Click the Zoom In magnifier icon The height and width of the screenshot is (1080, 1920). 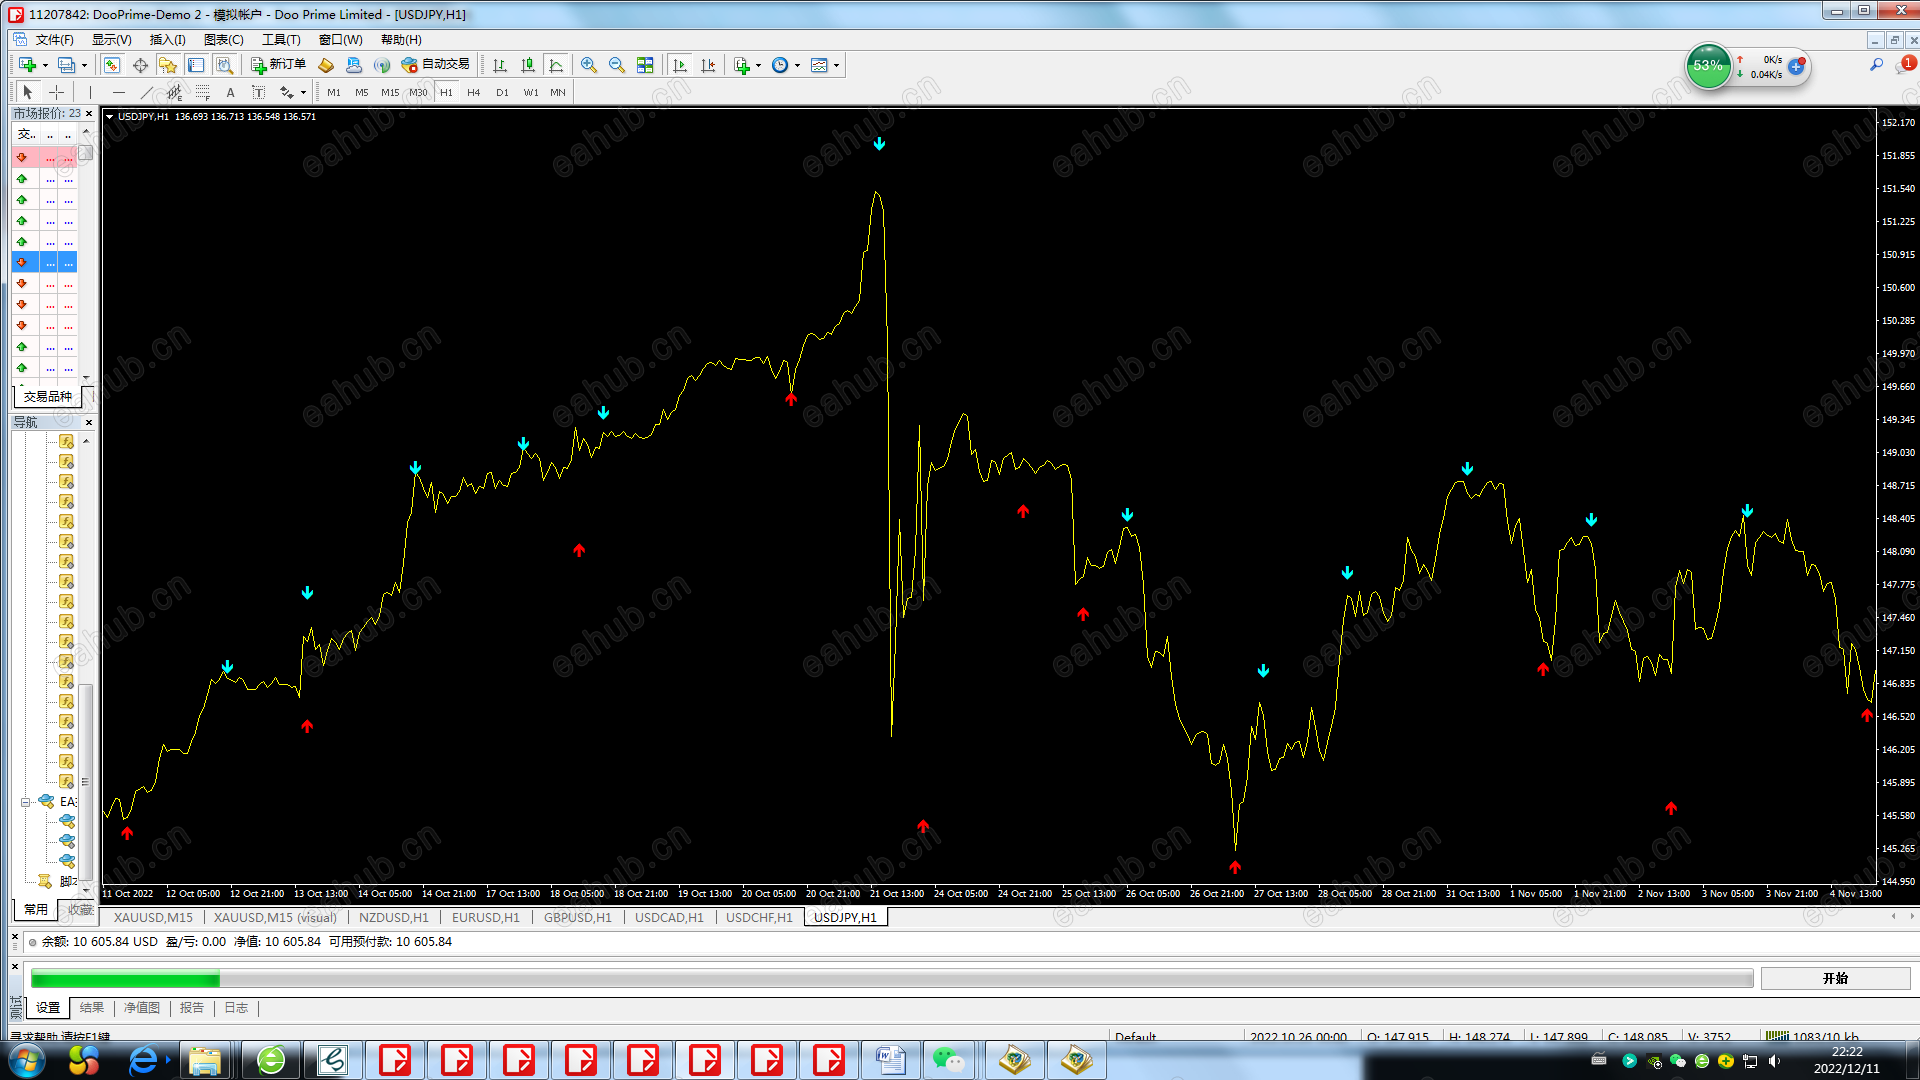pos(589,65)
